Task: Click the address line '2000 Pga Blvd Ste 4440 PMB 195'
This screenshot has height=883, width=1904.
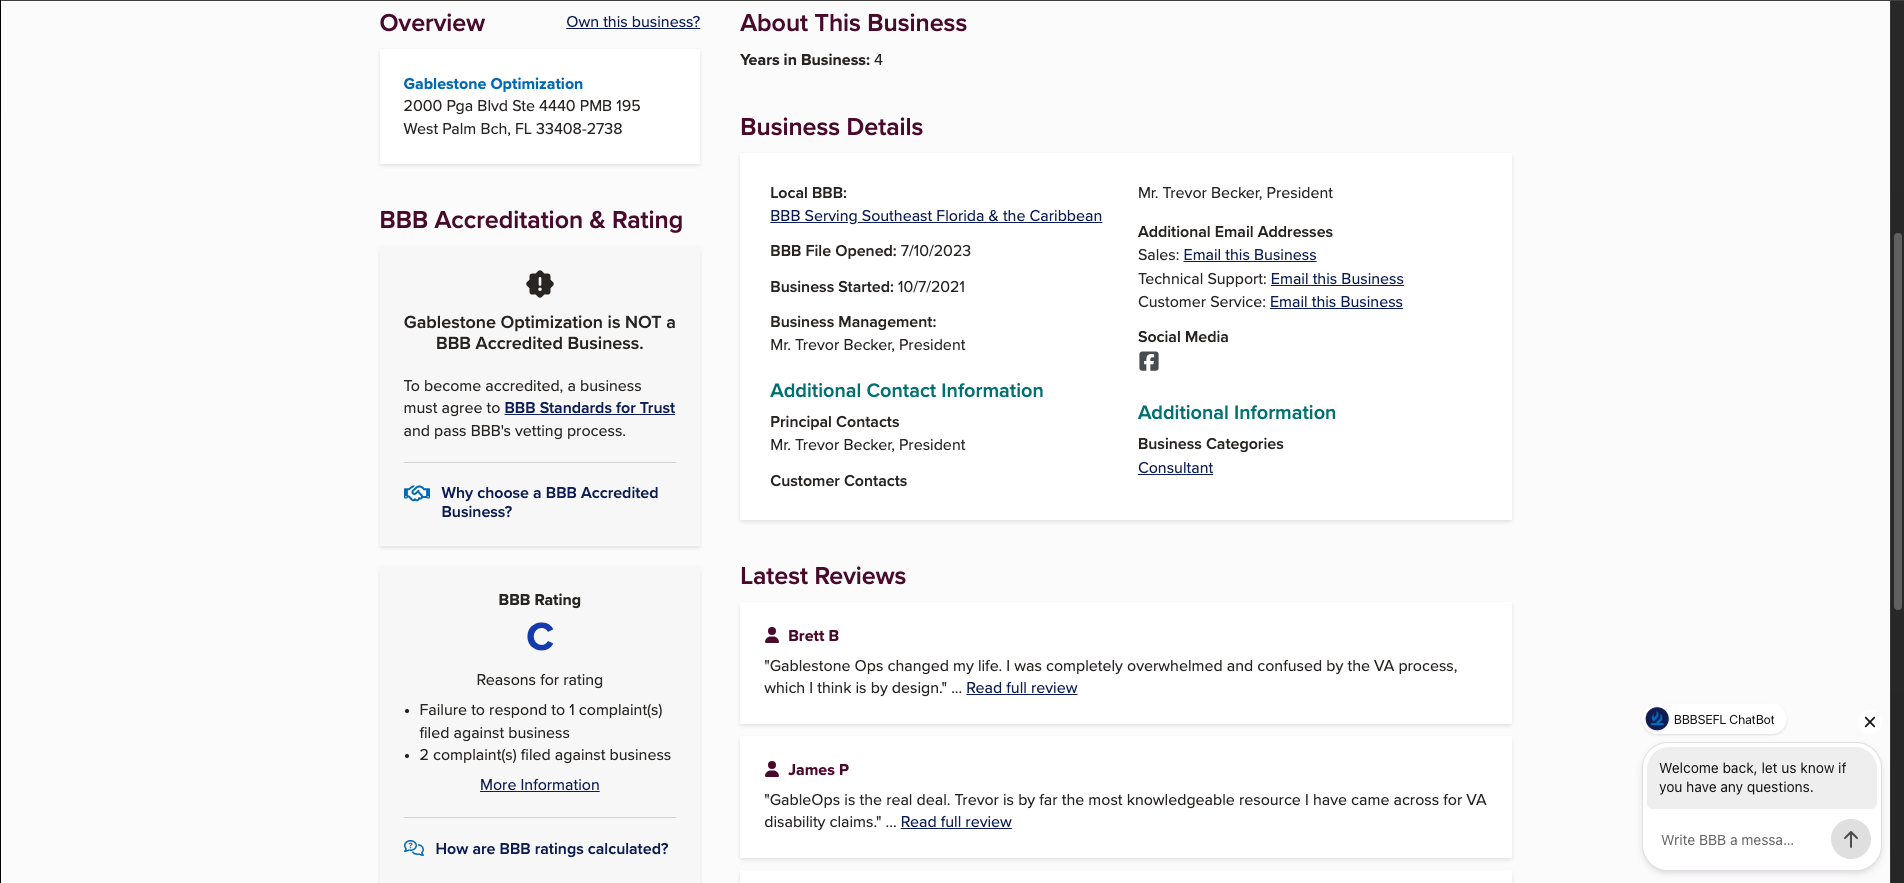Action: pos(522,106)
